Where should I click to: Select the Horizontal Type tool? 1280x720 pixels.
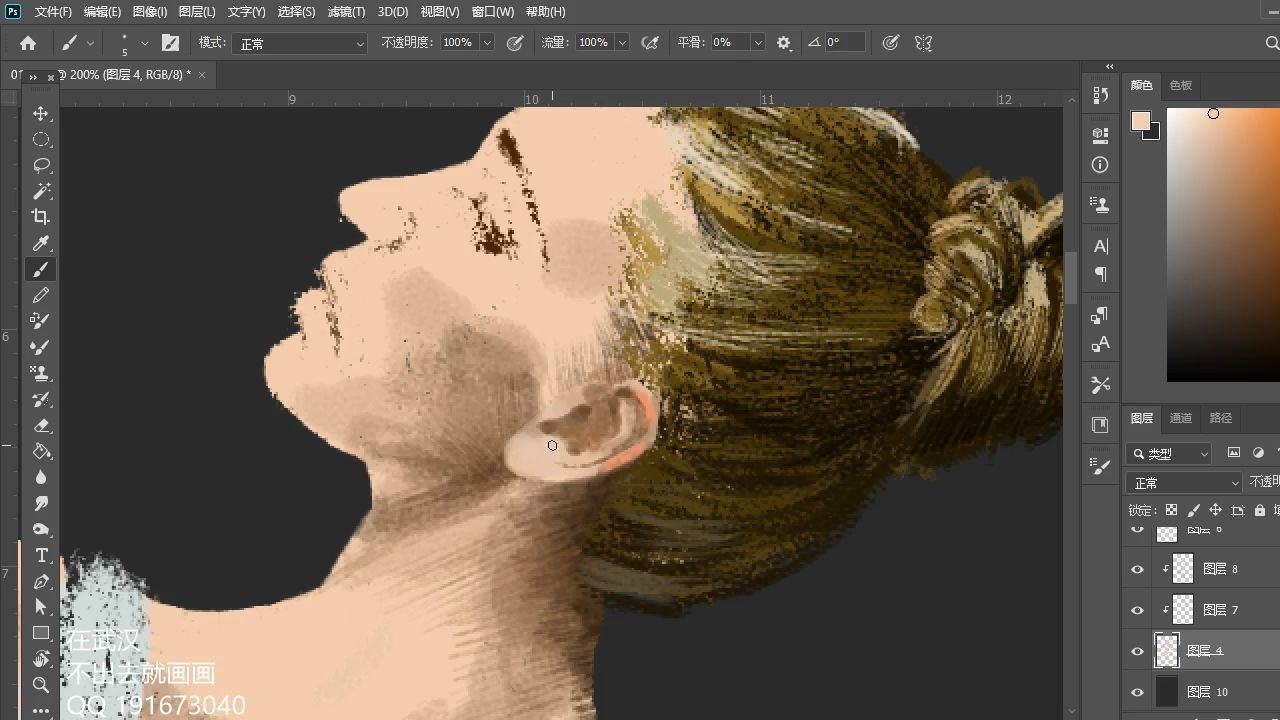[41, 555]
